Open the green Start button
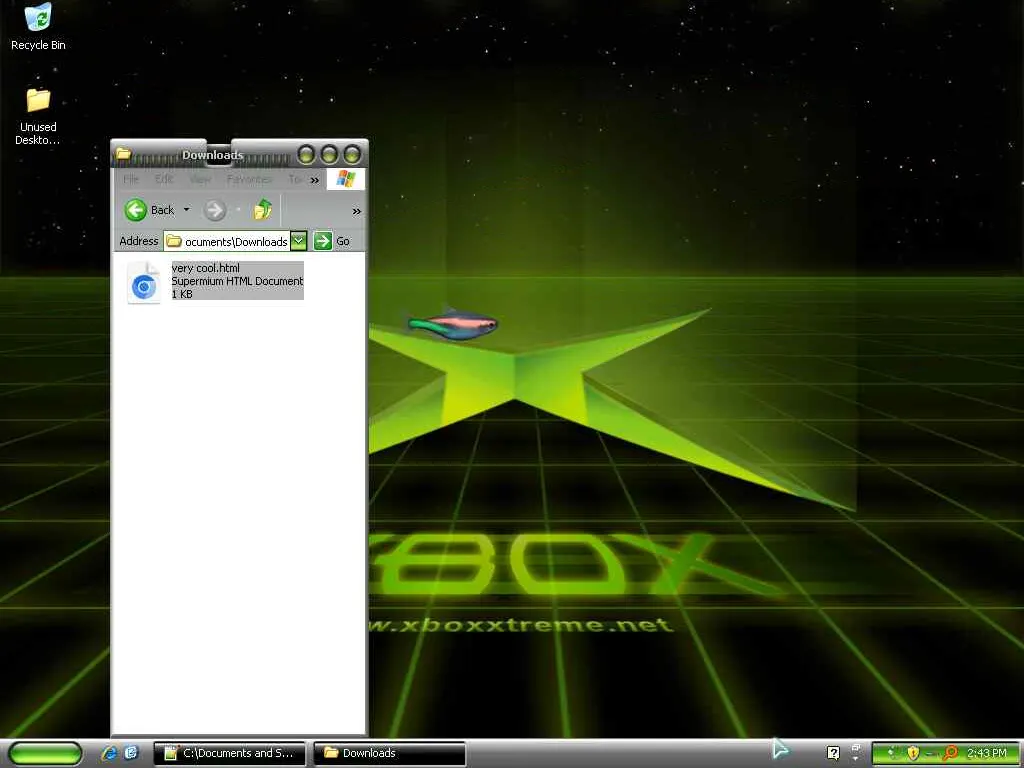Viewport: 1024px width, 768px height. 45,753
